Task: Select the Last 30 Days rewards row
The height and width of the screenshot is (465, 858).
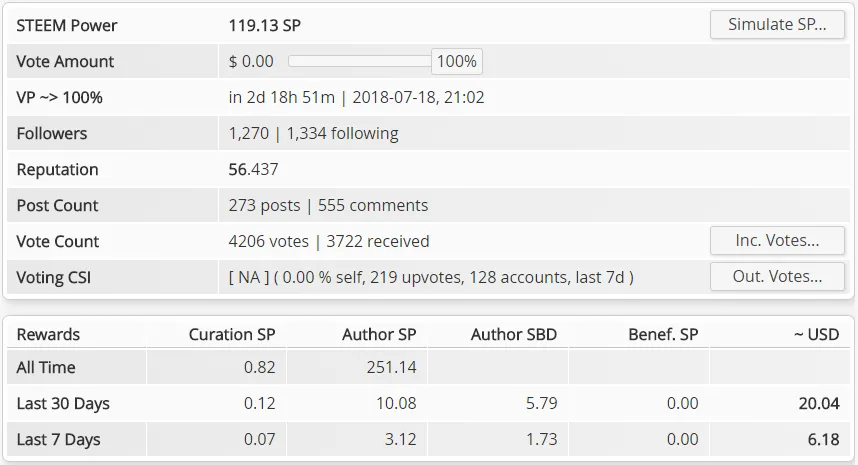Action: [428, 403]
